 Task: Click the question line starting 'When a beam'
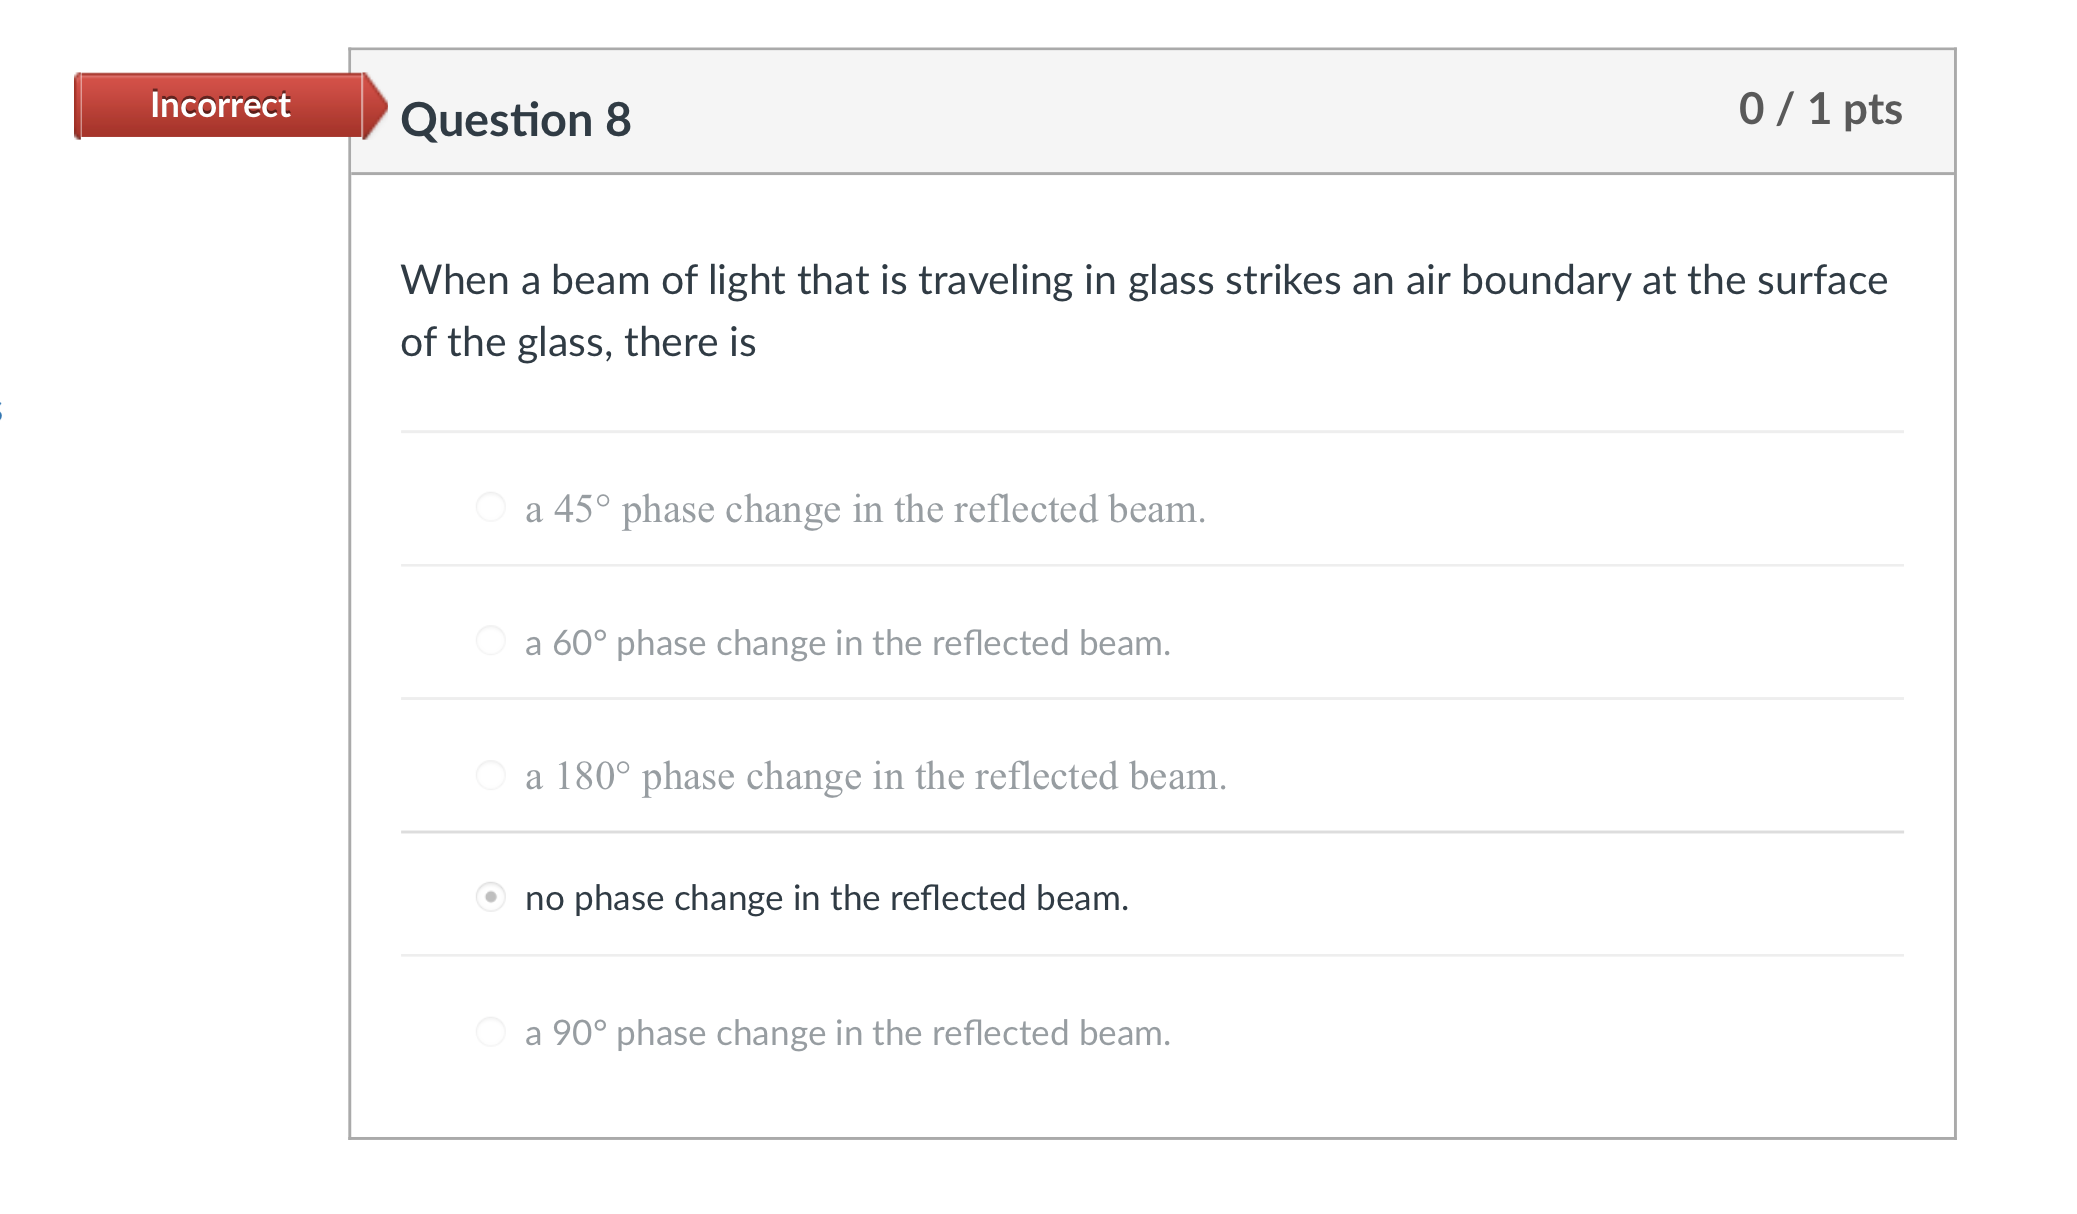pos(1143,280)
